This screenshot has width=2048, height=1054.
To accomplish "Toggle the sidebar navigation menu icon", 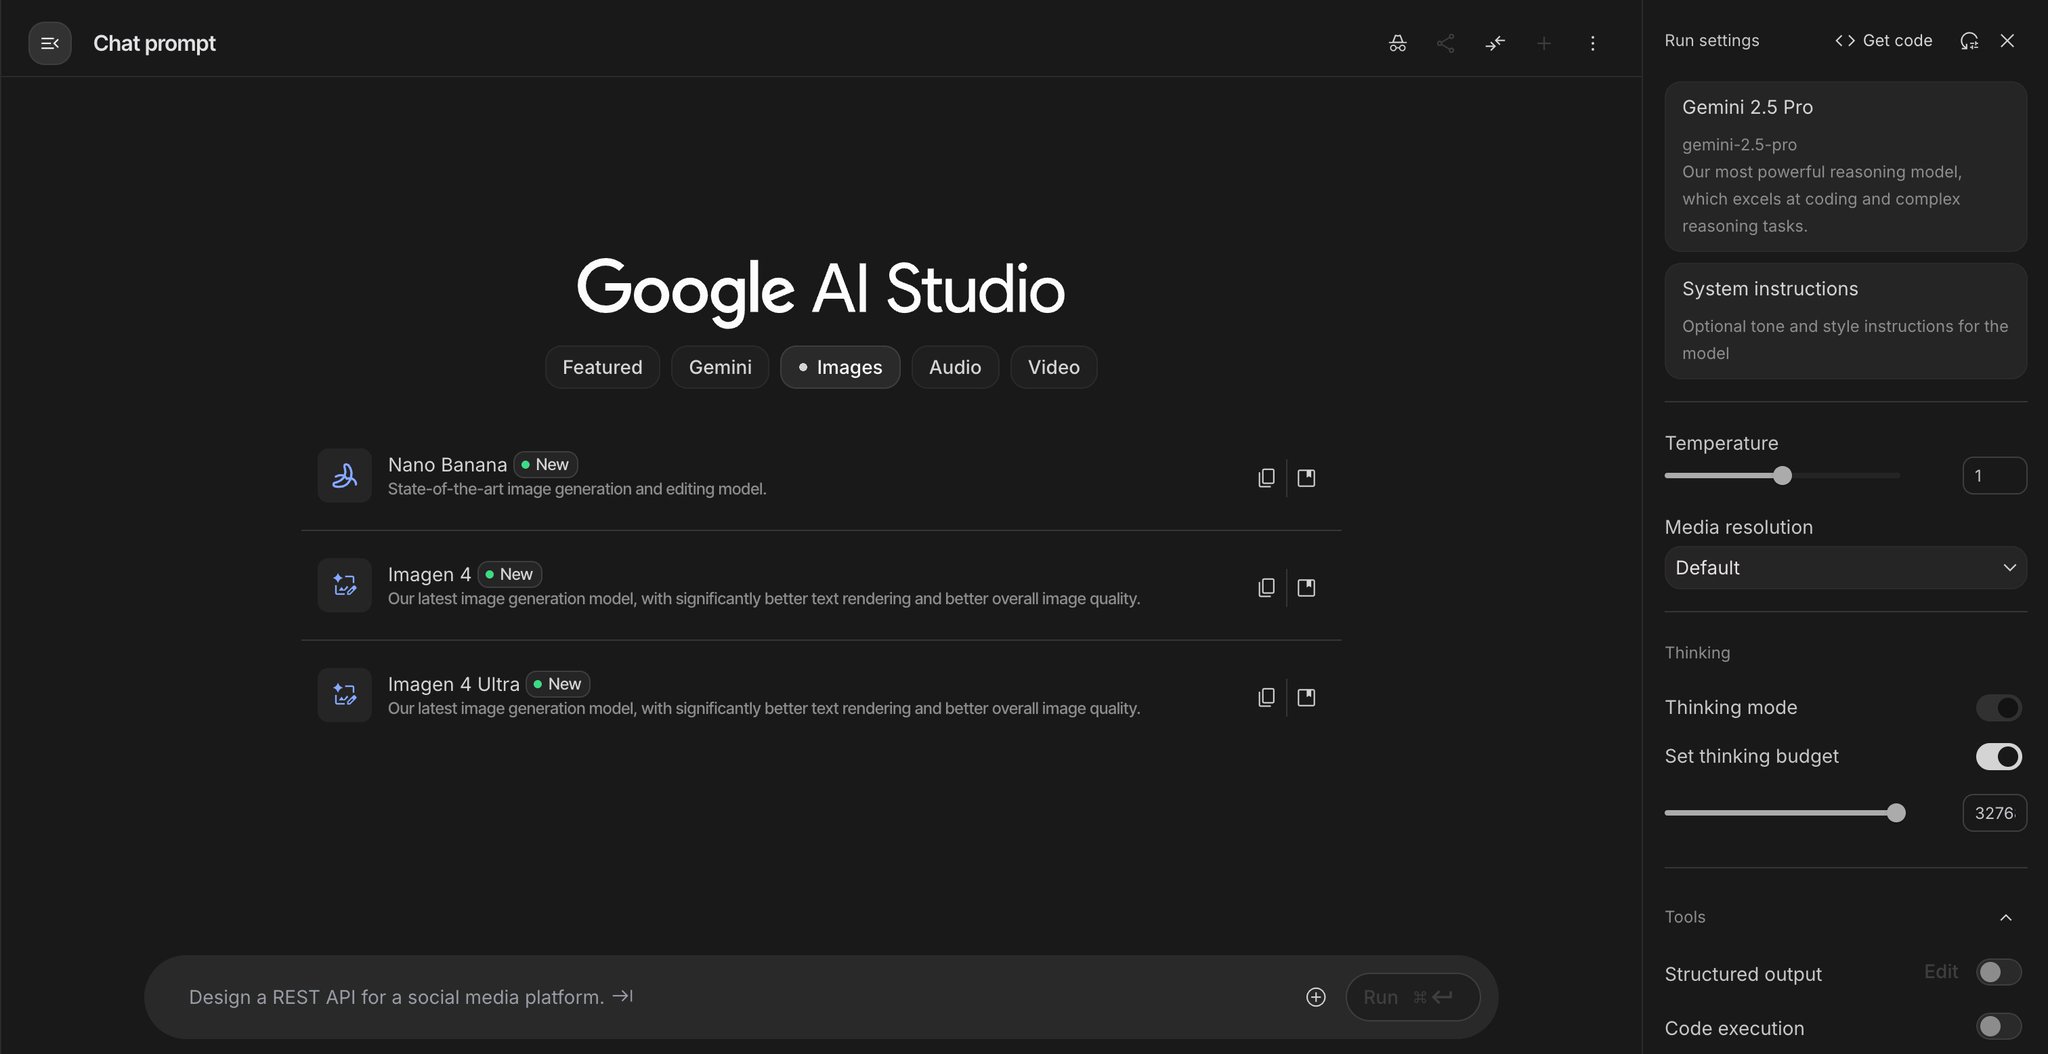I will (50, 43).
